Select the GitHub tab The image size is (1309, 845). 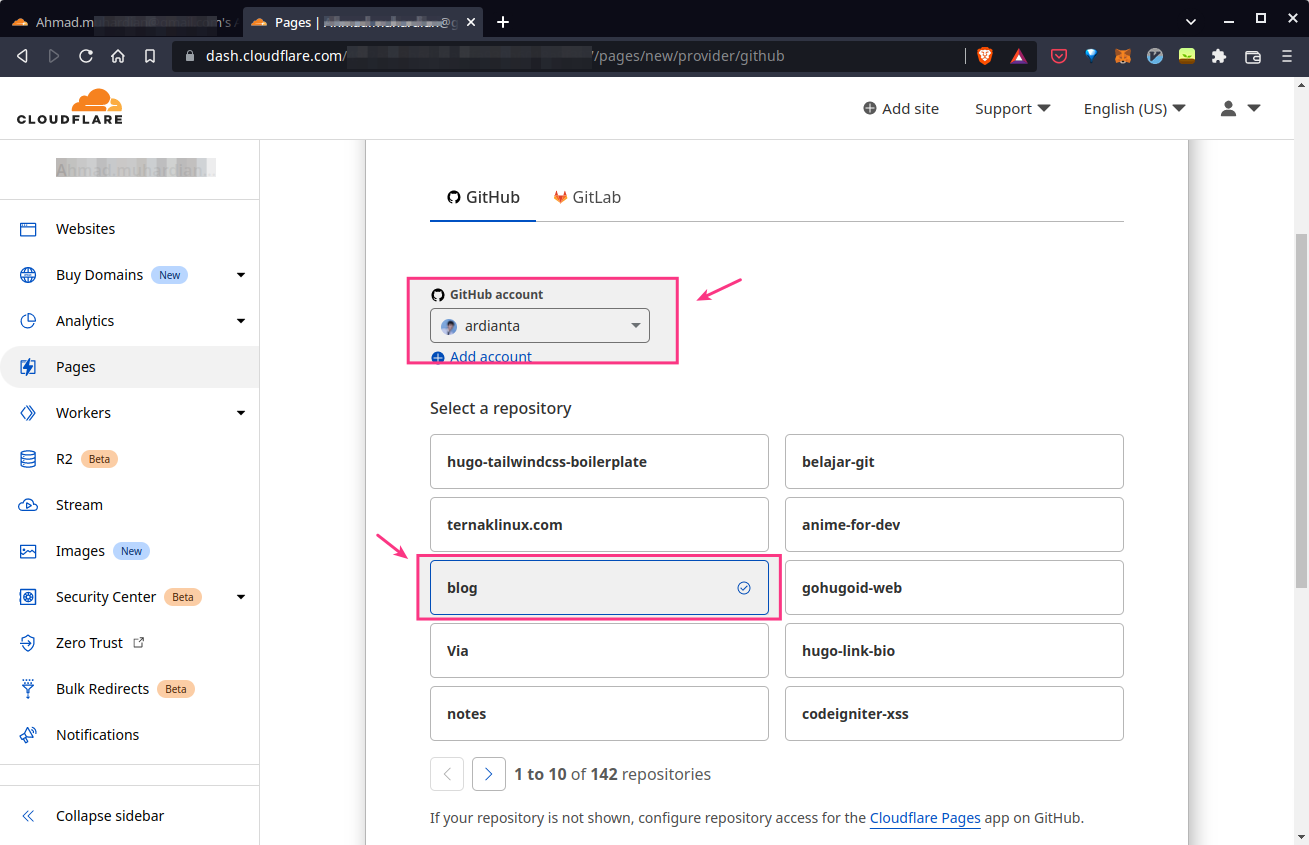click(483, 197)
